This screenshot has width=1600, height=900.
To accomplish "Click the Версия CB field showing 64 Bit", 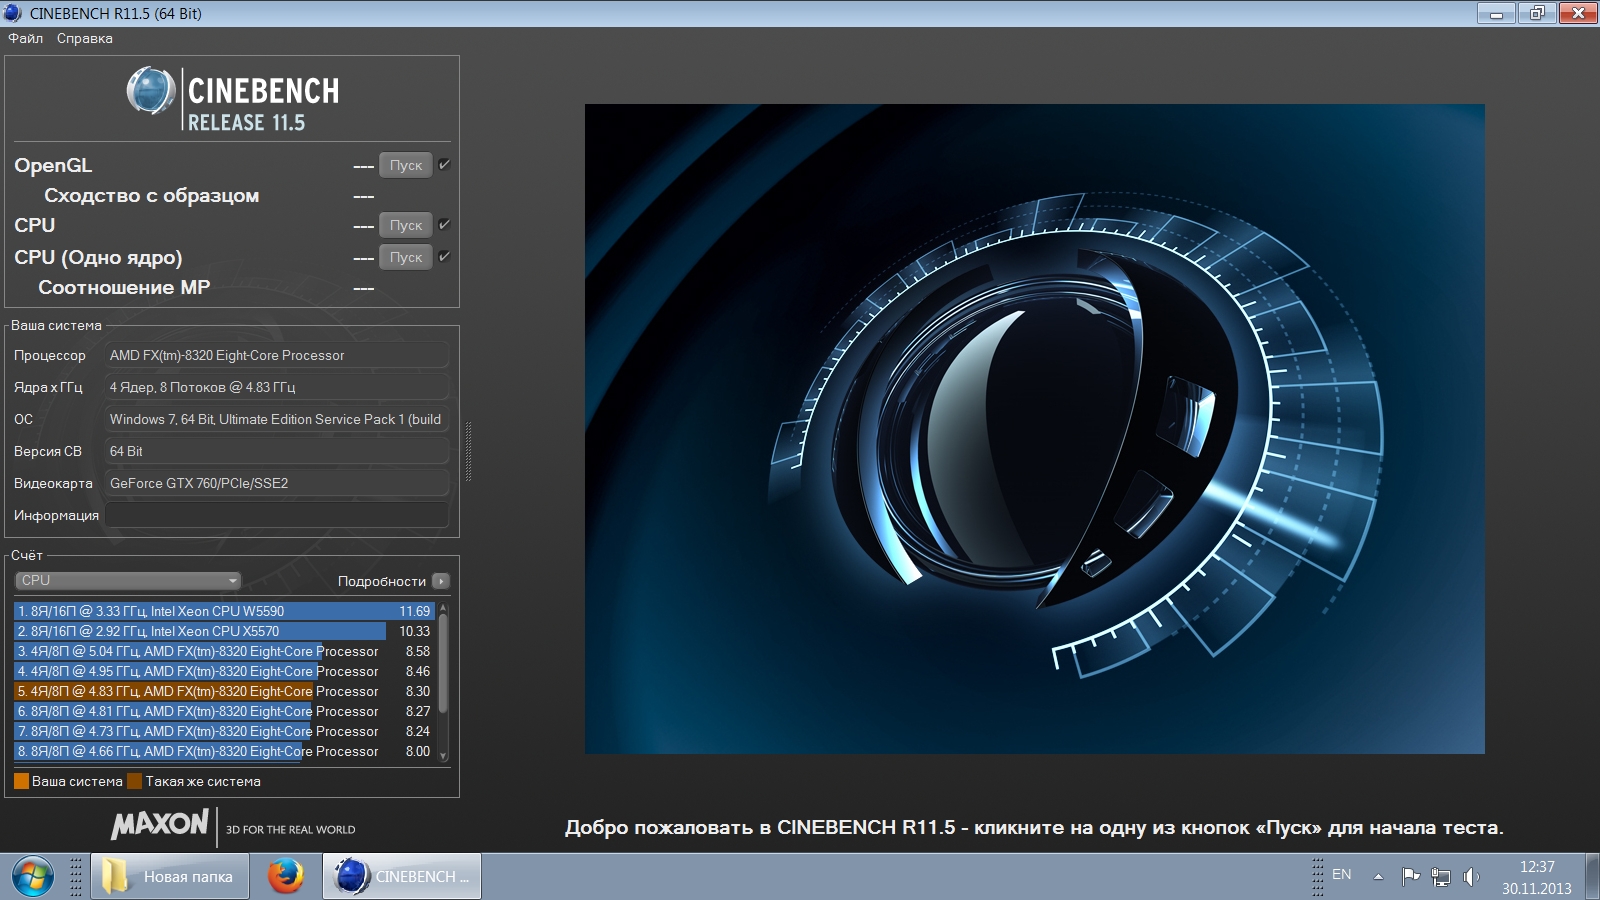I will tap(277, 451).
